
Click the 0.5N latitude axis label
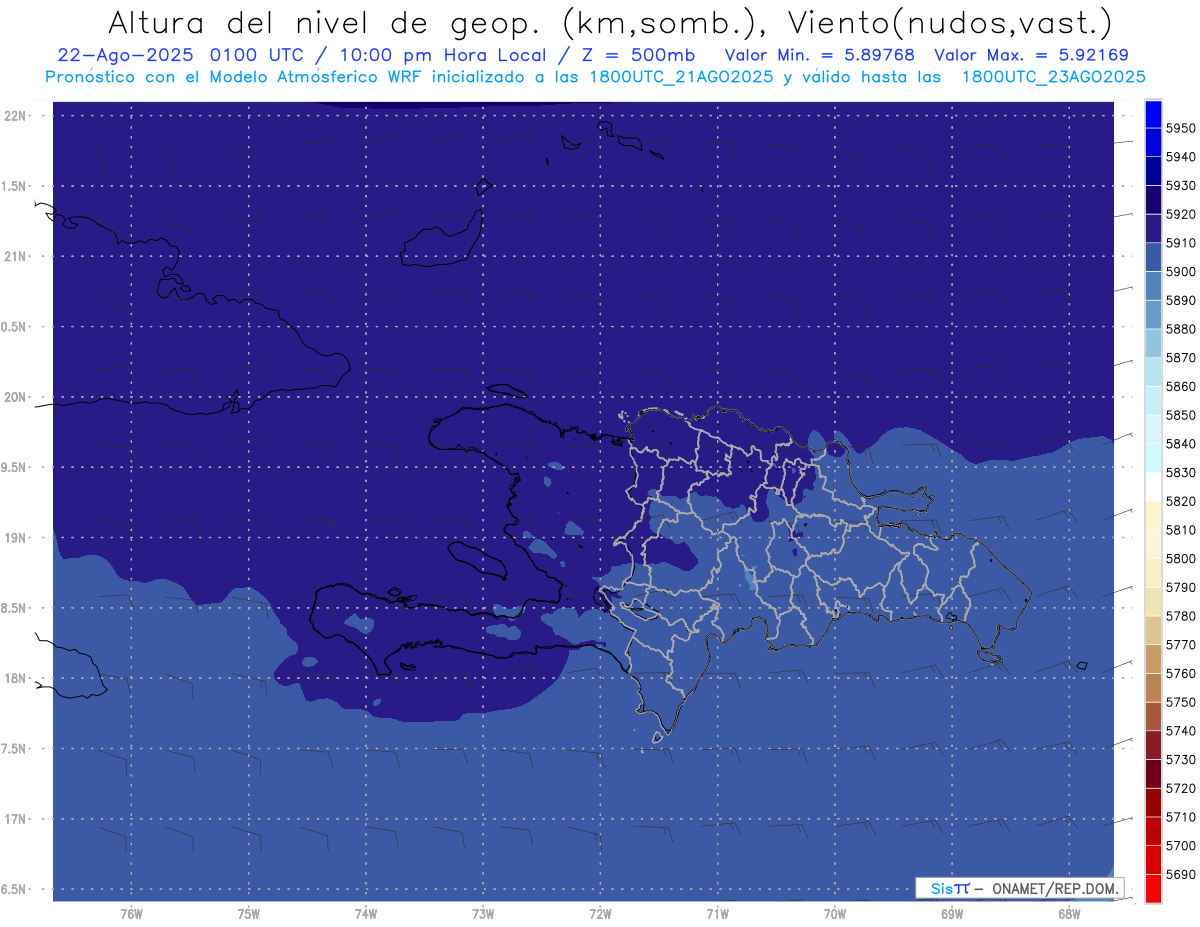[15, 327]
